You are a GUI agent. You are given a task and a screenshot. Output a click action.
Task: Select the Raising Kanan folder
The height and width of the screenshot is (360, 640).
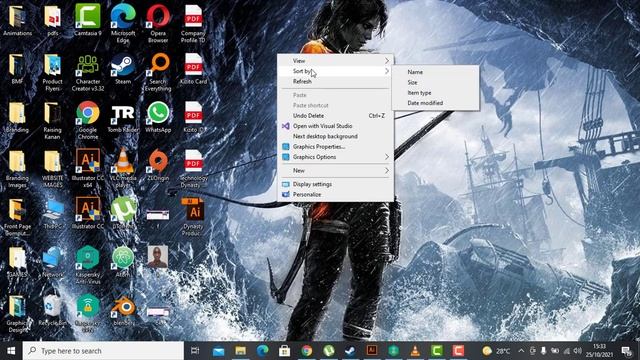[52, 120]
